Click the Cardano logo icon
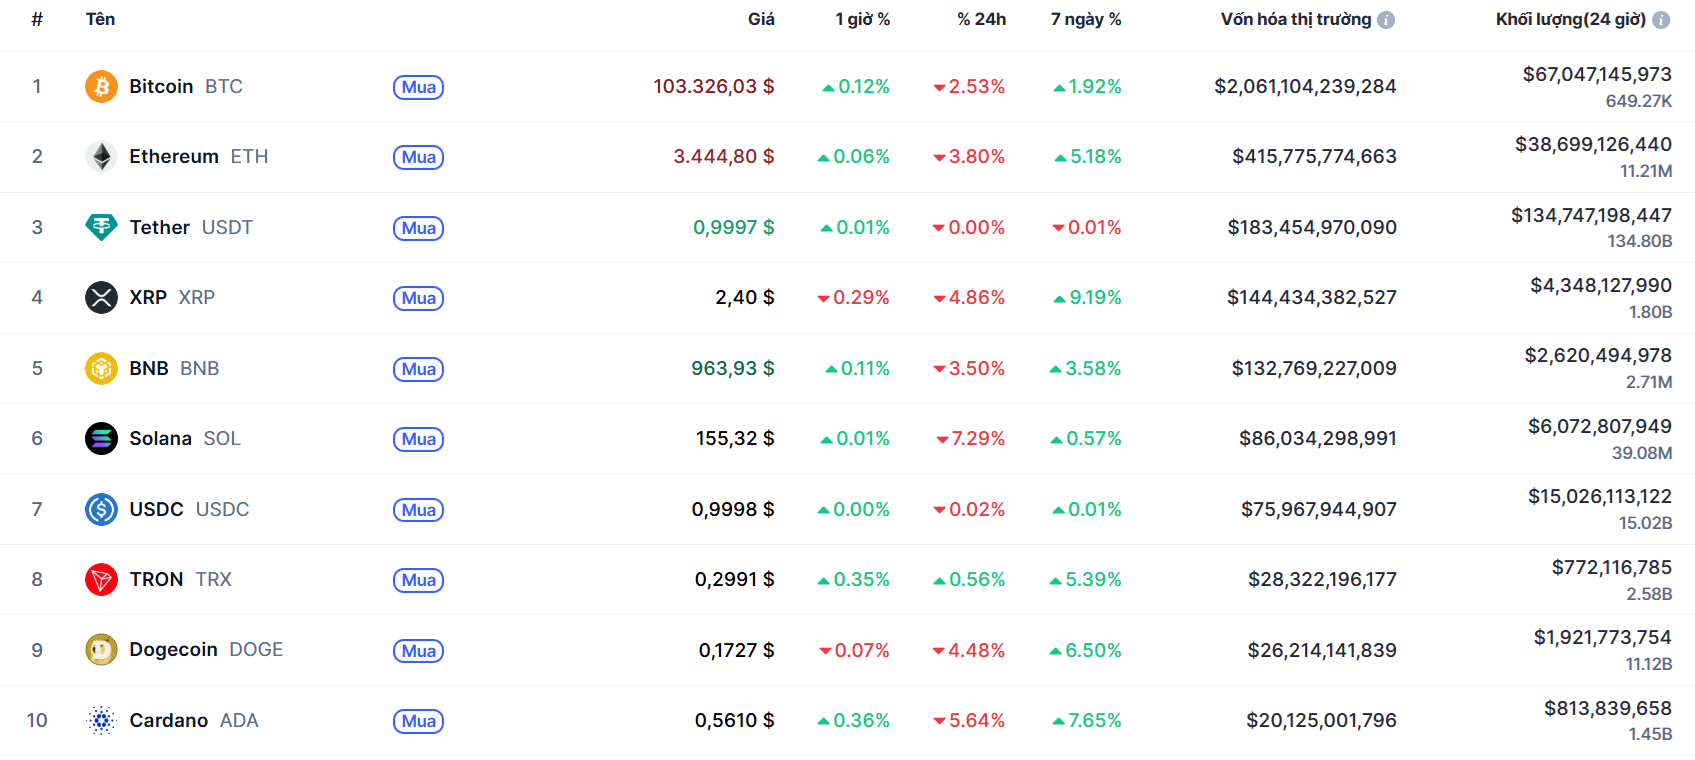 (101, 721)
